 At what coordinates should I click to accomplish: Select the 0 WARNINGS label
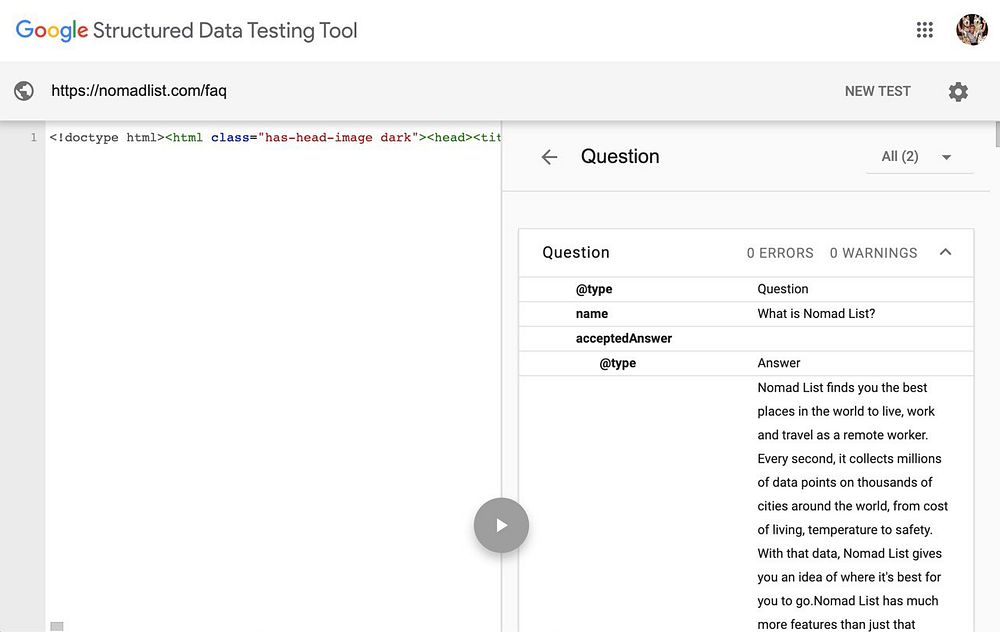[x=873, y=253]
